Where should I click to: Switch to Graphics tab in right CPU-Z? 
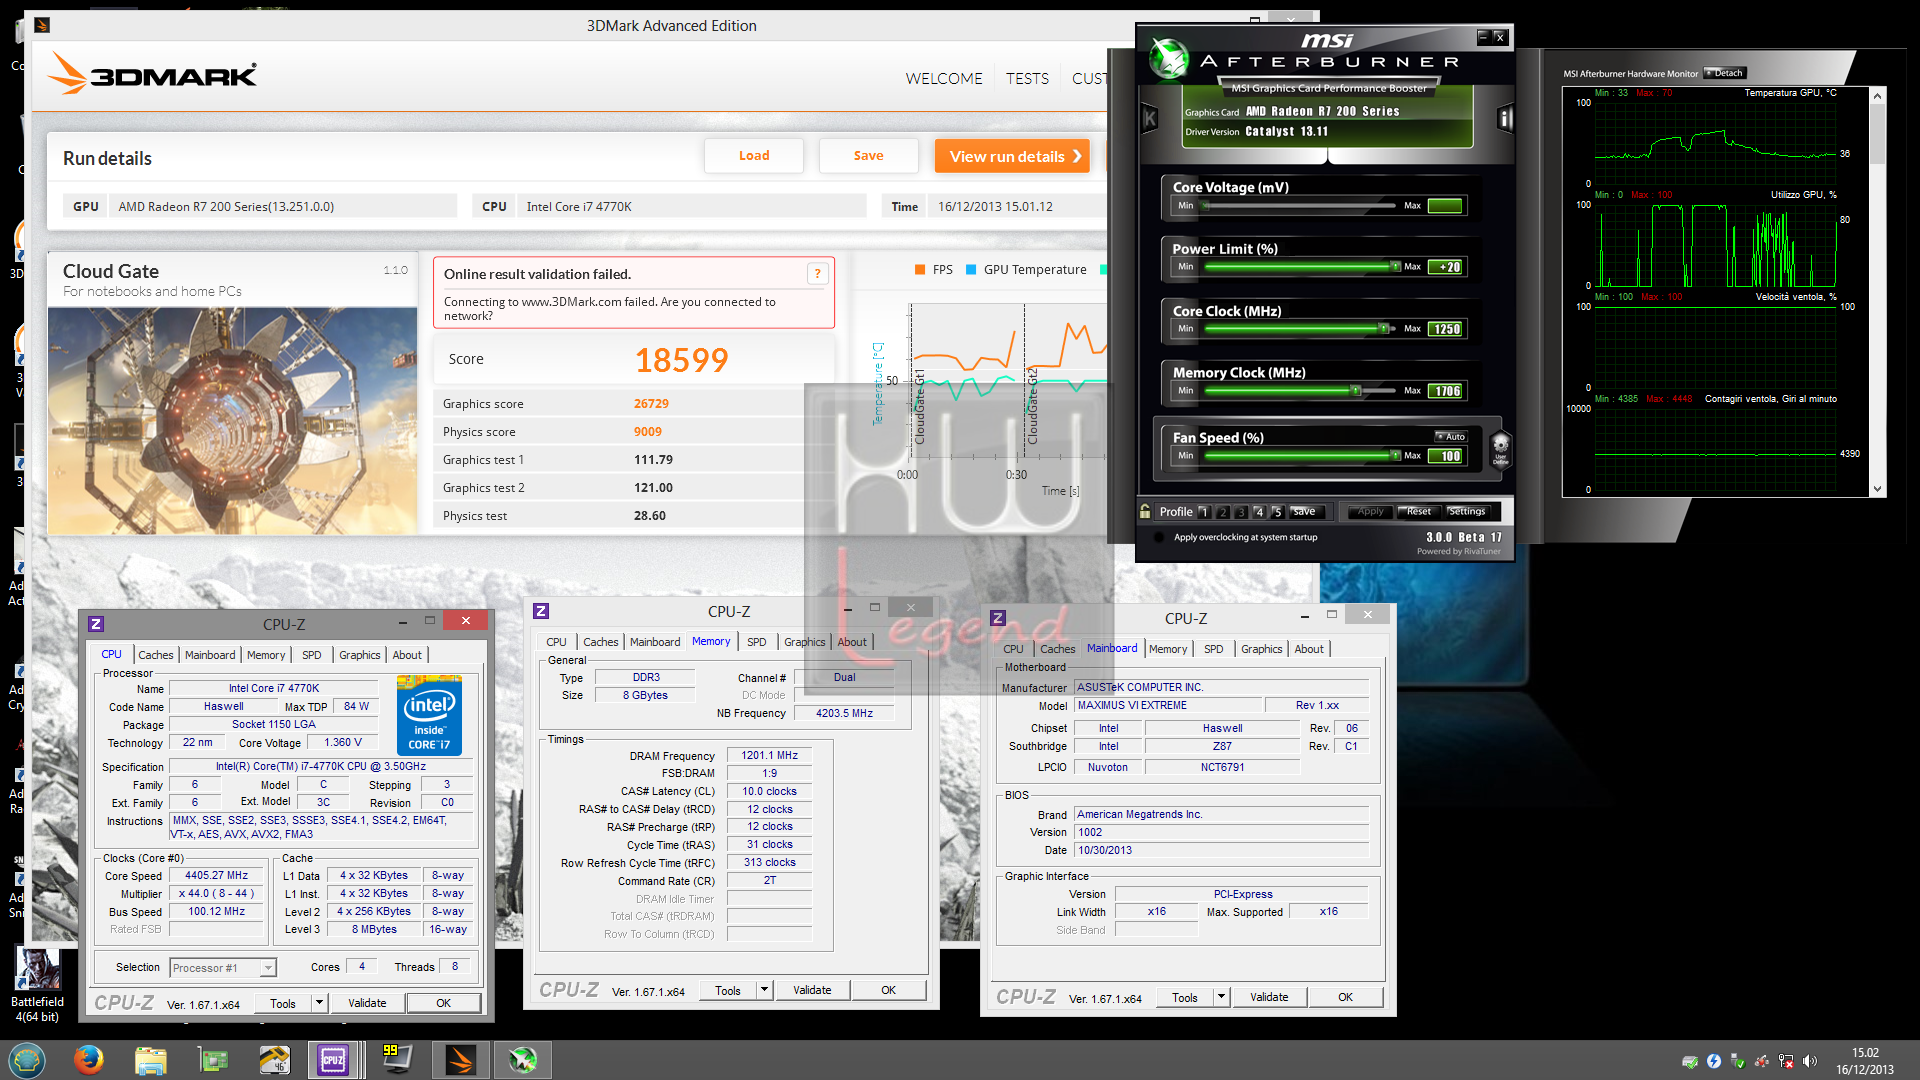point(1261,649)
